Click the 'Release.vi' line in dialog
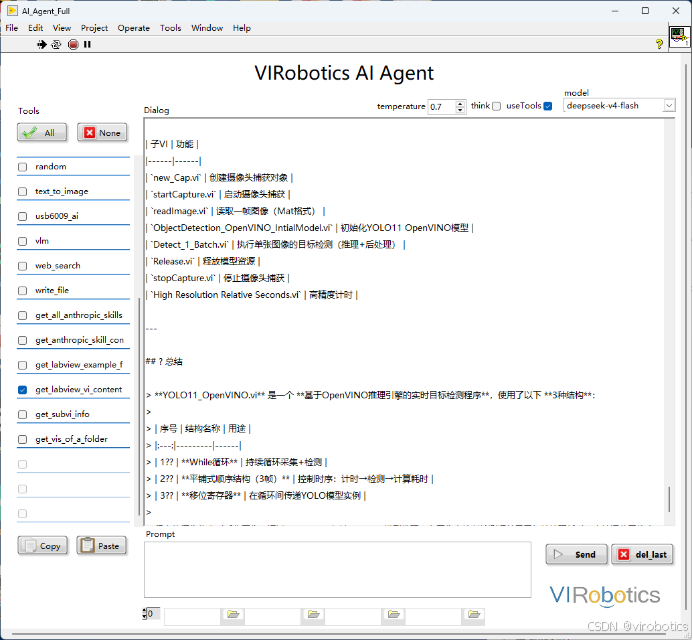 click(x=203, y=261)
